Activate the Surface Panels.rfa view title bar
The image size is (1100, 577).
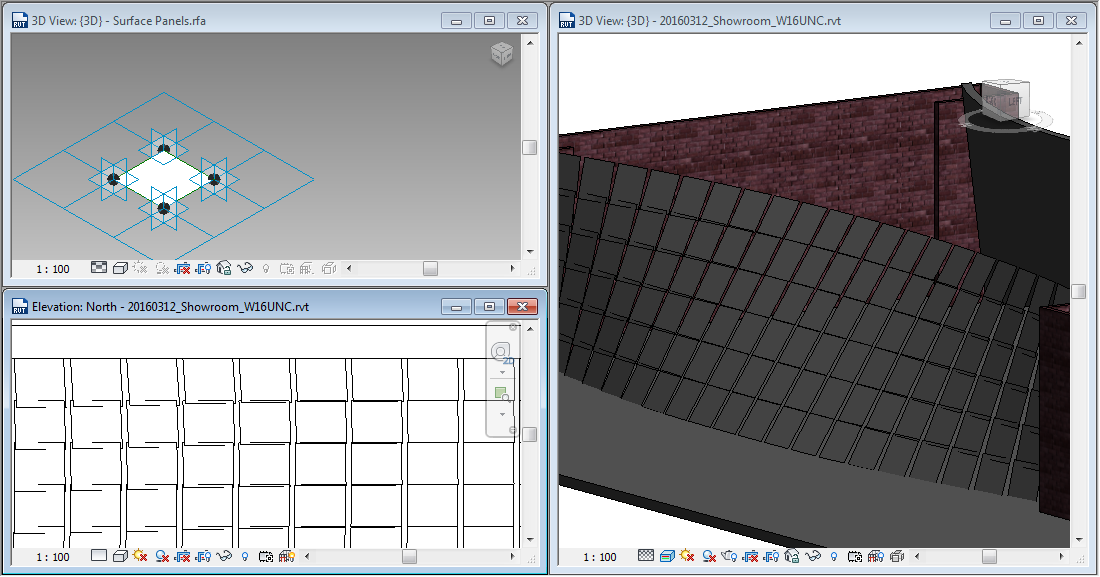click(150, 19)
